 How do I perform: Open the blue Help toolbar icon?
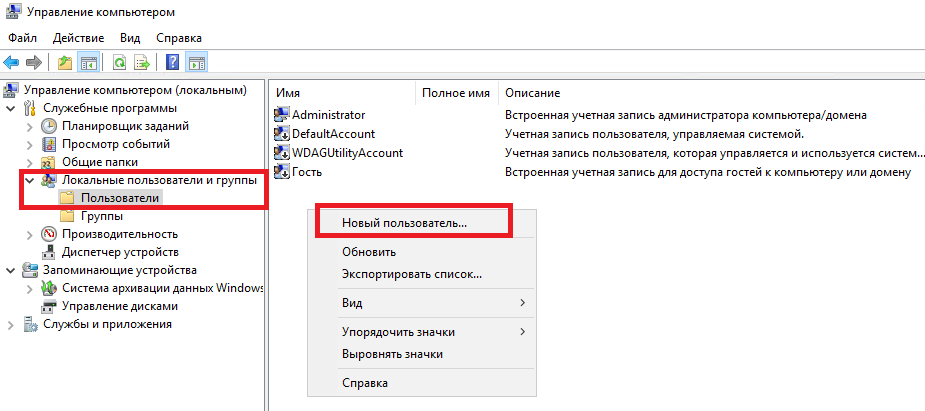[x=173, y=62]
